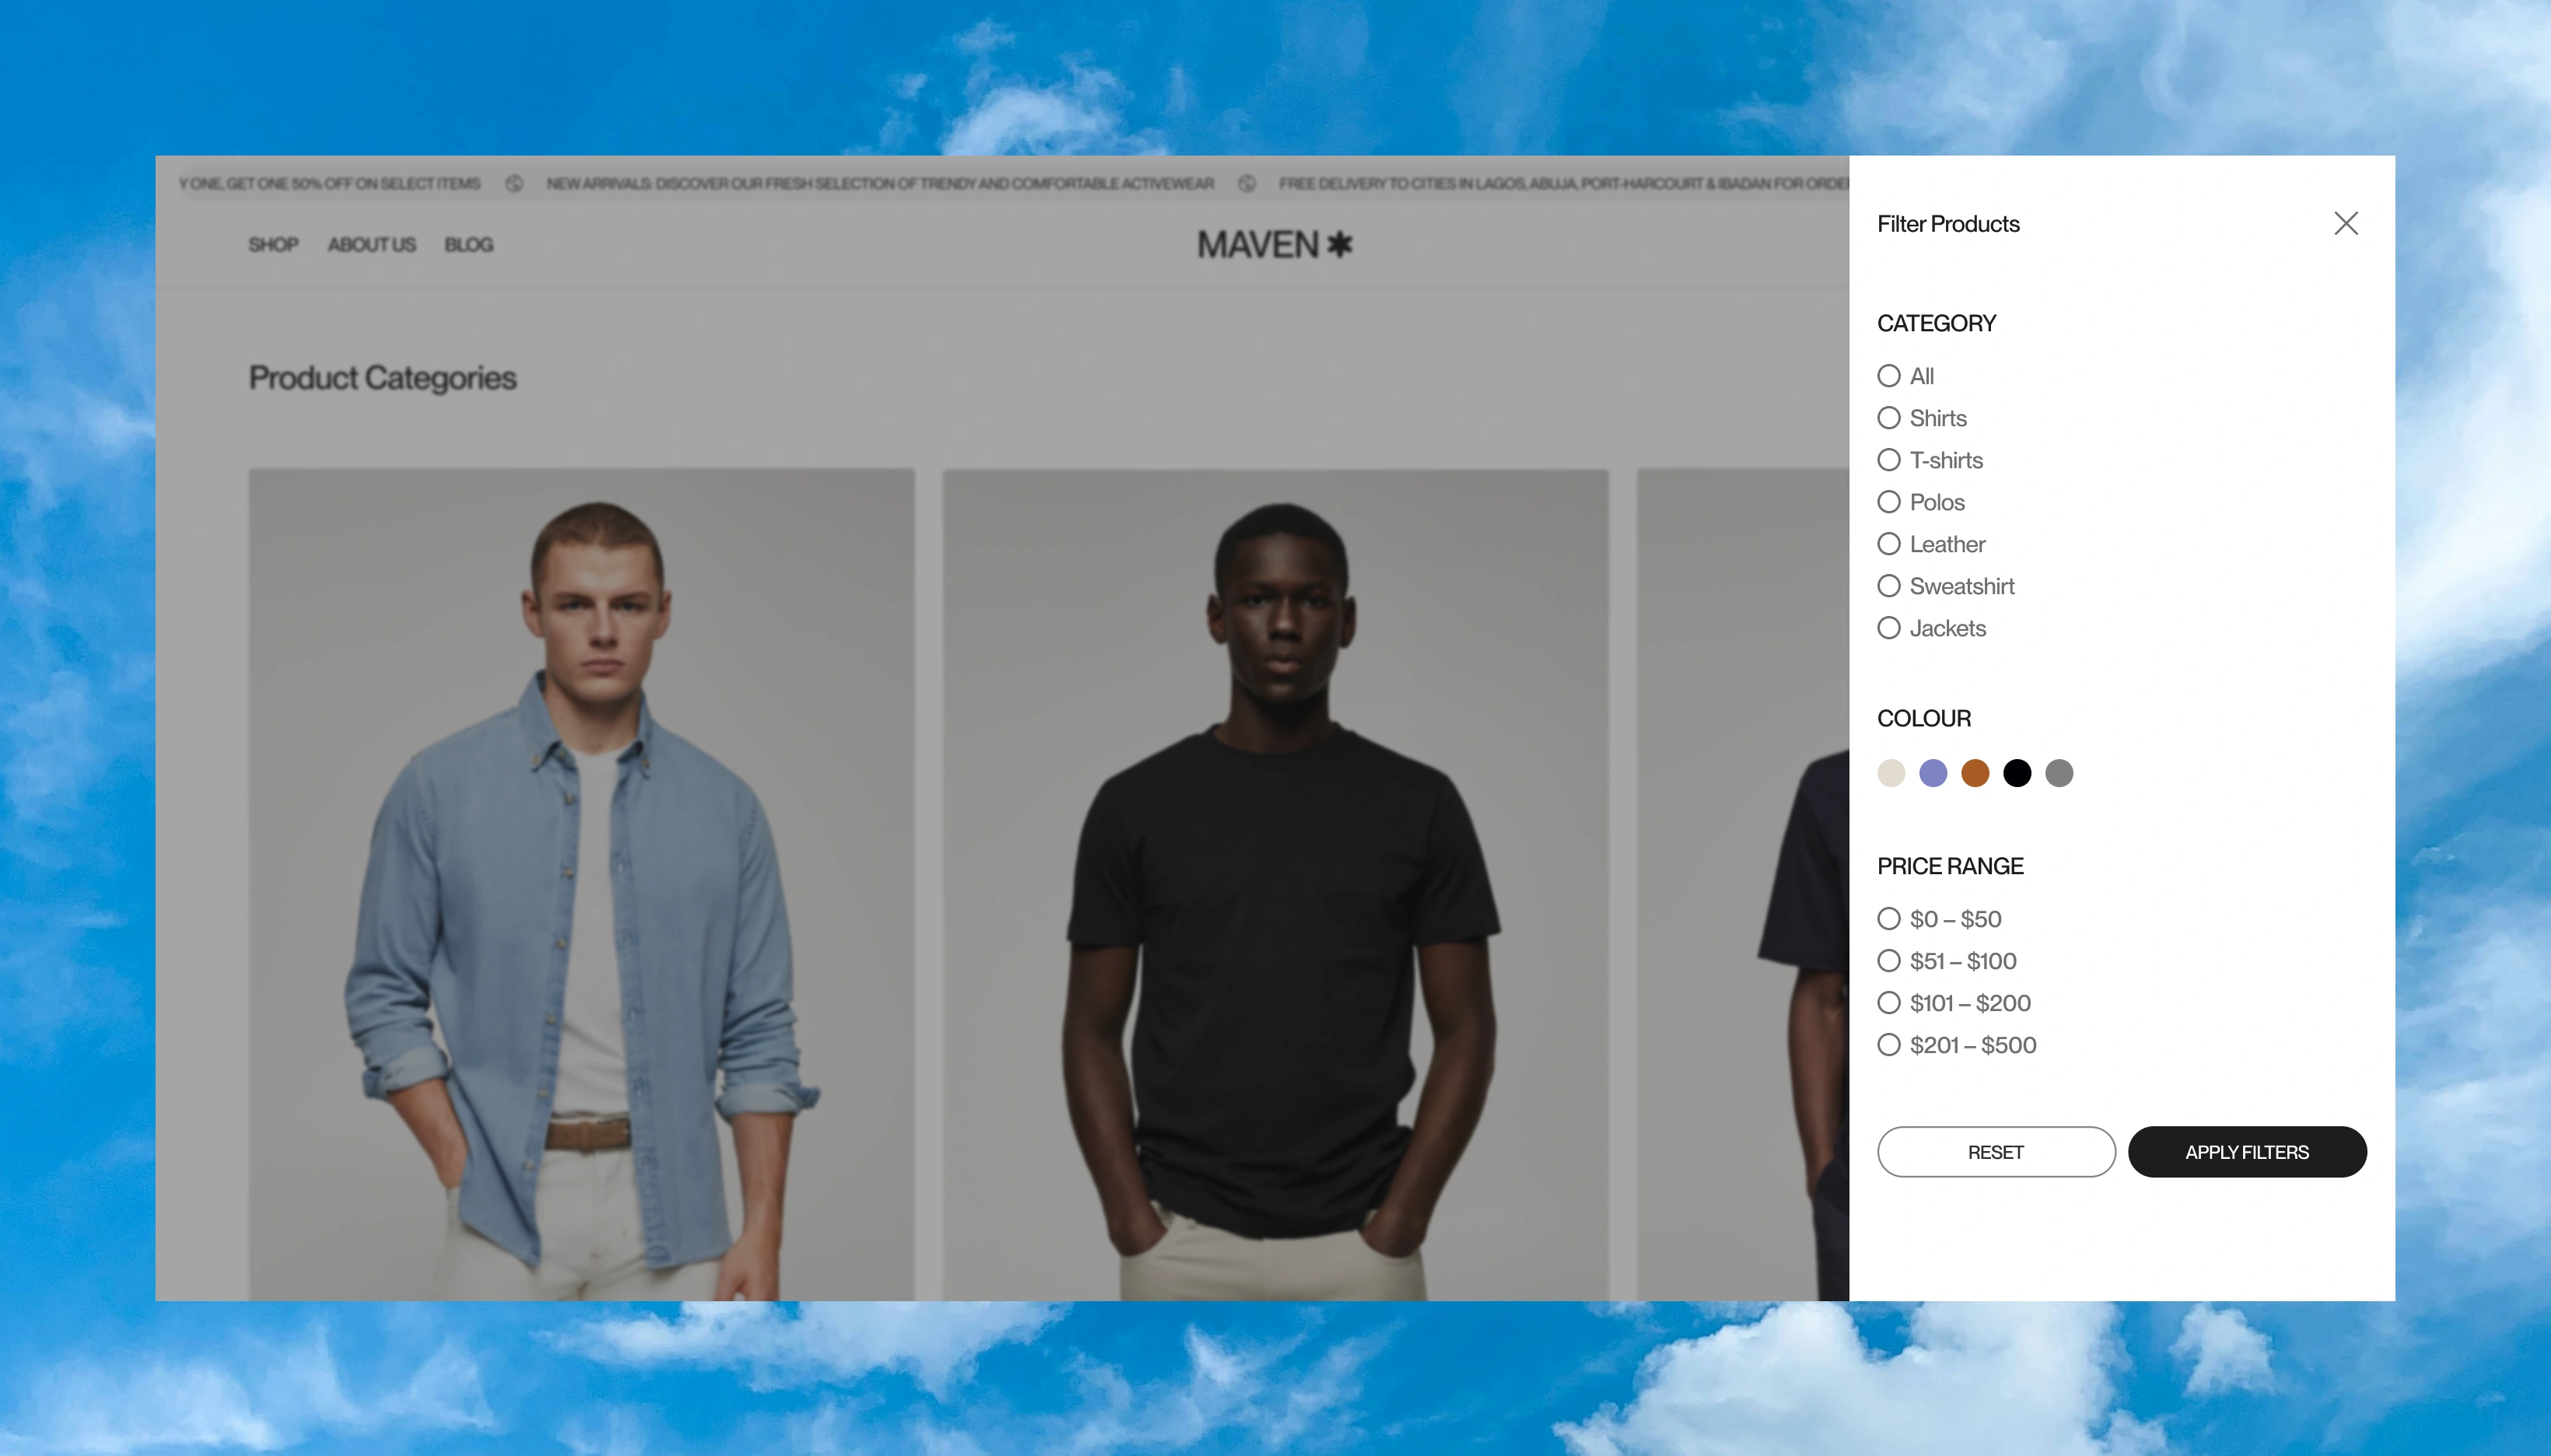The image size is (2551, 1456).
Task: Choose the grey colour swatch
Action: (x=2059, y=773)
